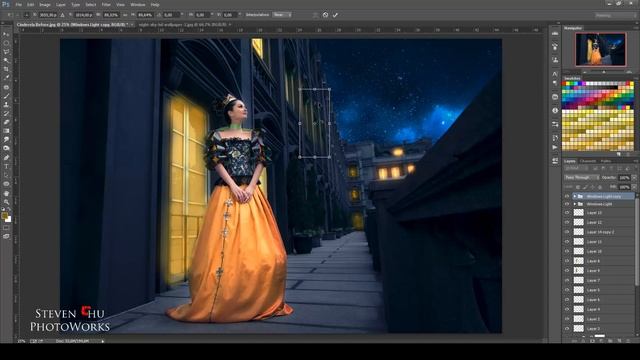Viewport: 640px width, 360px height.
Task: Select the Ellipse shape tool
Action: (6, 184)
